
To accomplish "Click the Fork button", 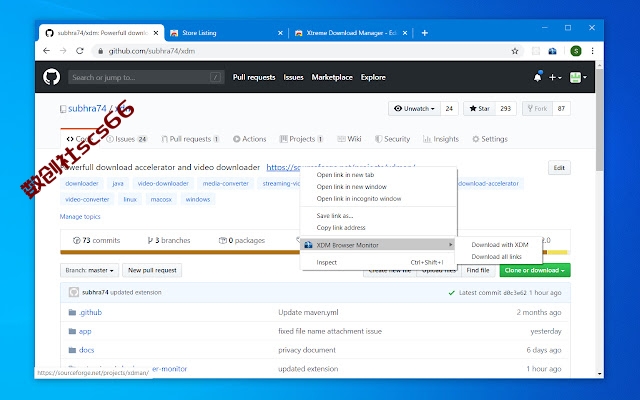I will pos(537,109).
